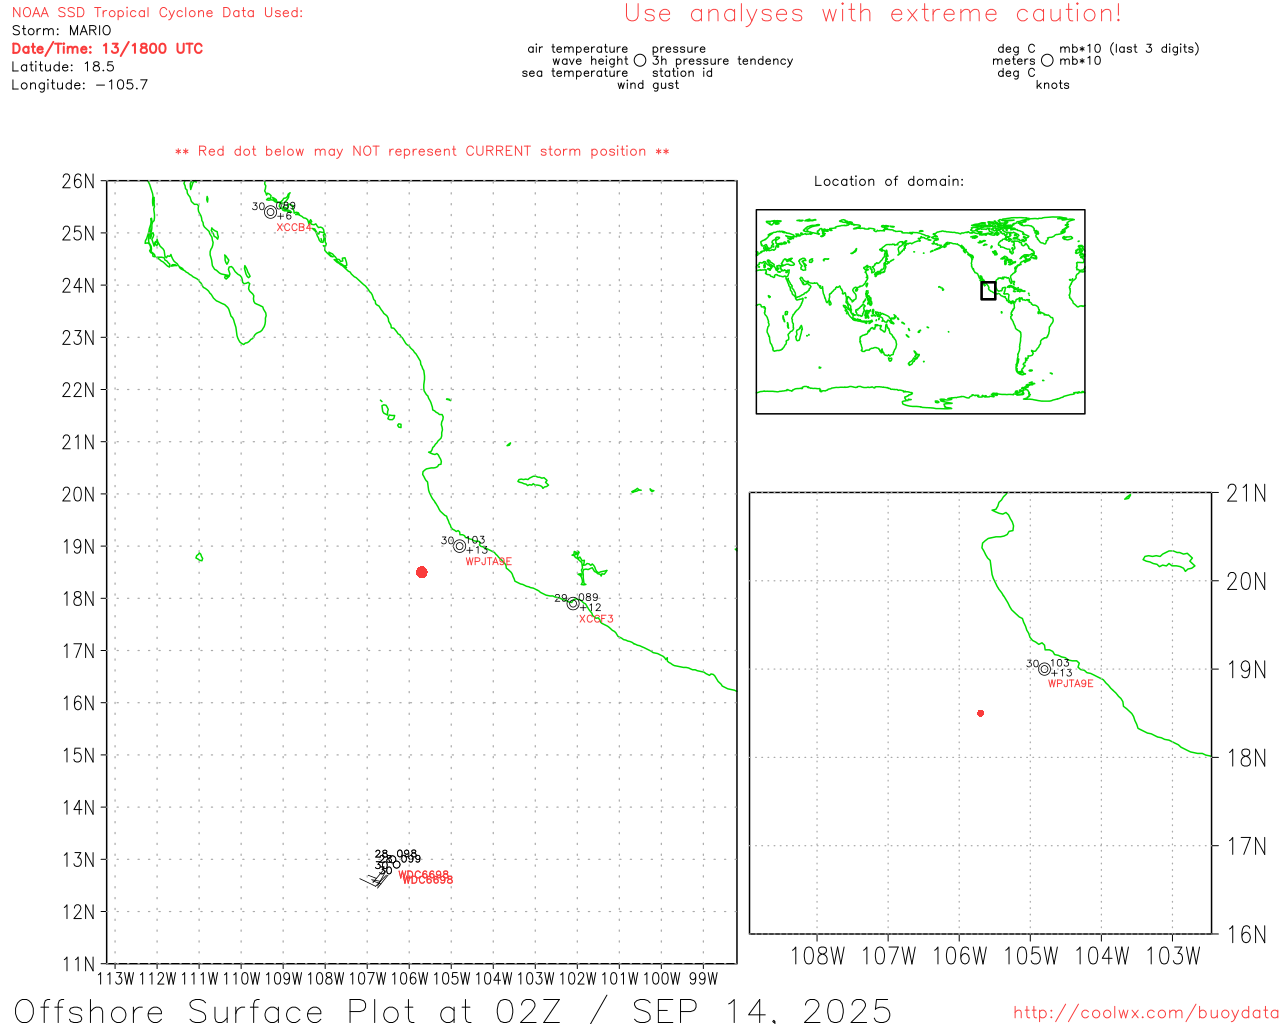Click the '110W' longitude axis label
The image size is (1280, 1024).
[241, 979]
